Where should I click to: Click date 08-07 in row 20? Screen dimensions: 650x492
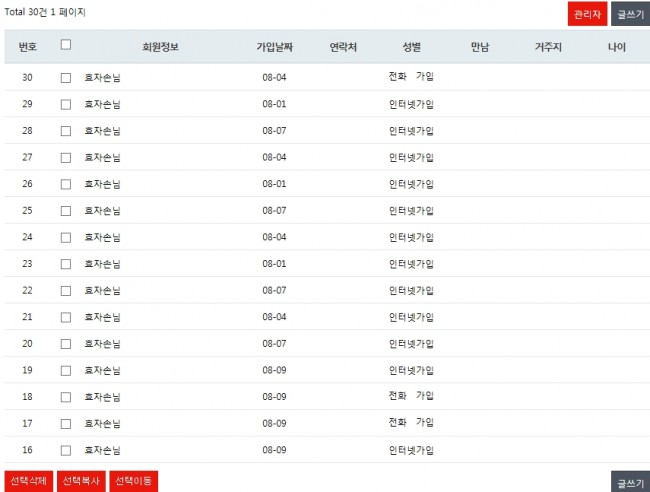(274, 344)
